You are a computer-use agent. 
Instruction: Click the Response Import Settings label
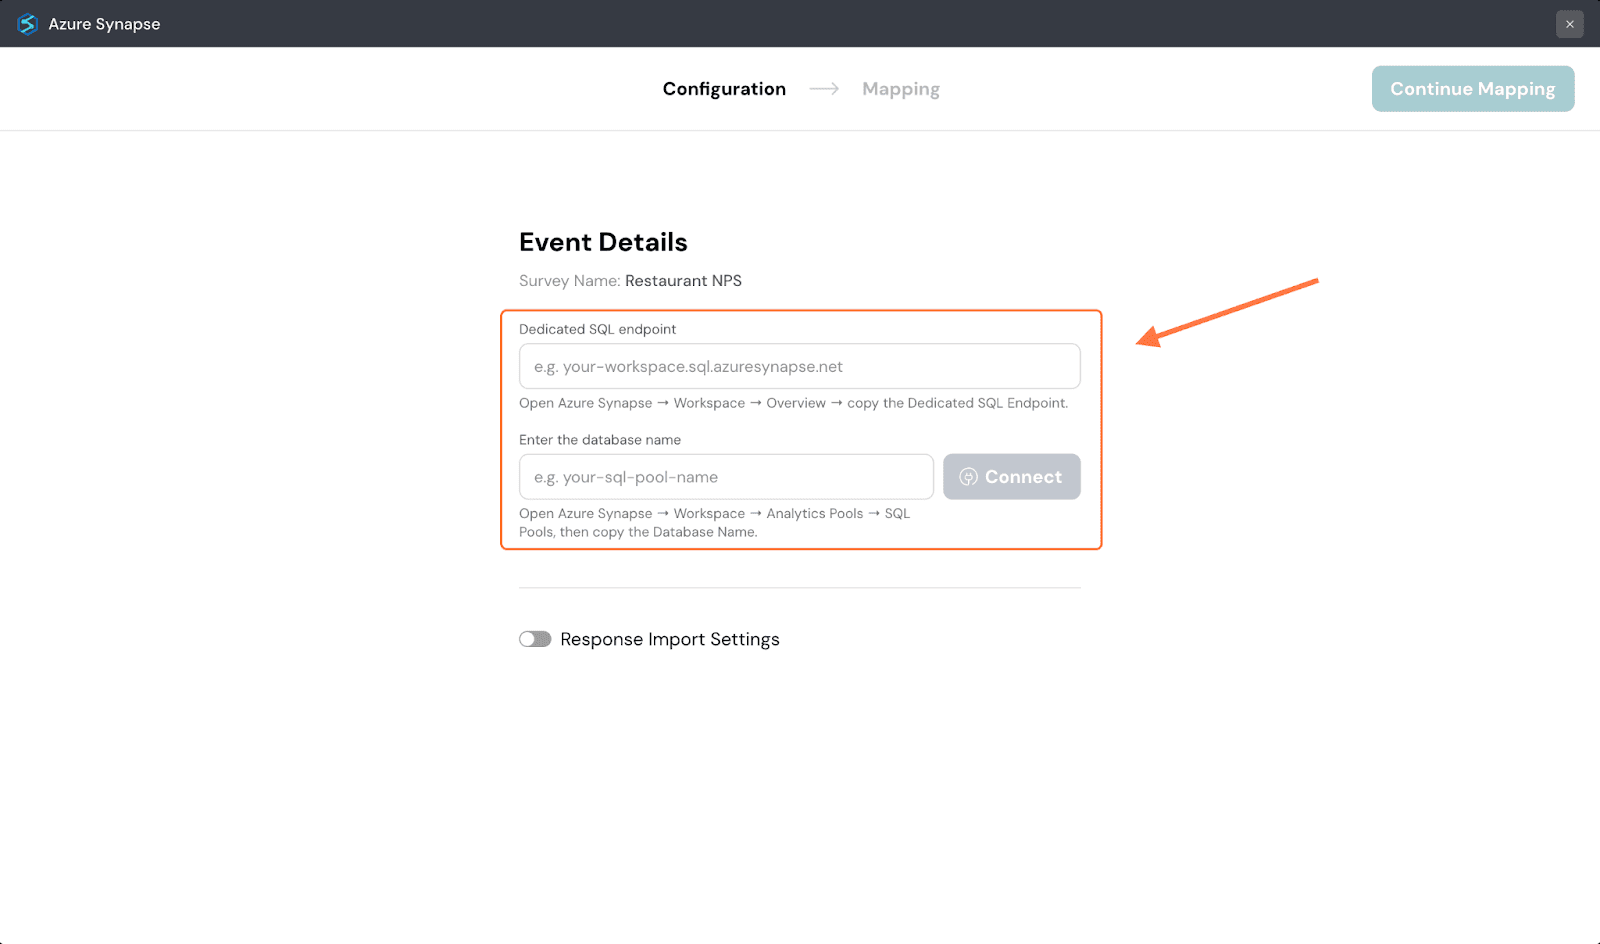tap(669, 639)
